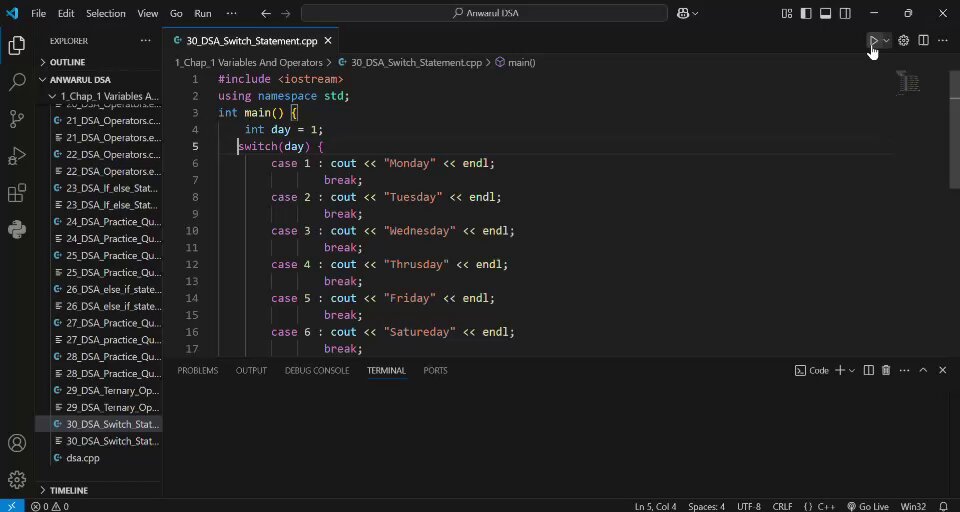Change indentation via Spaces: 4
The image size is (960, 512).
point(707,506)
